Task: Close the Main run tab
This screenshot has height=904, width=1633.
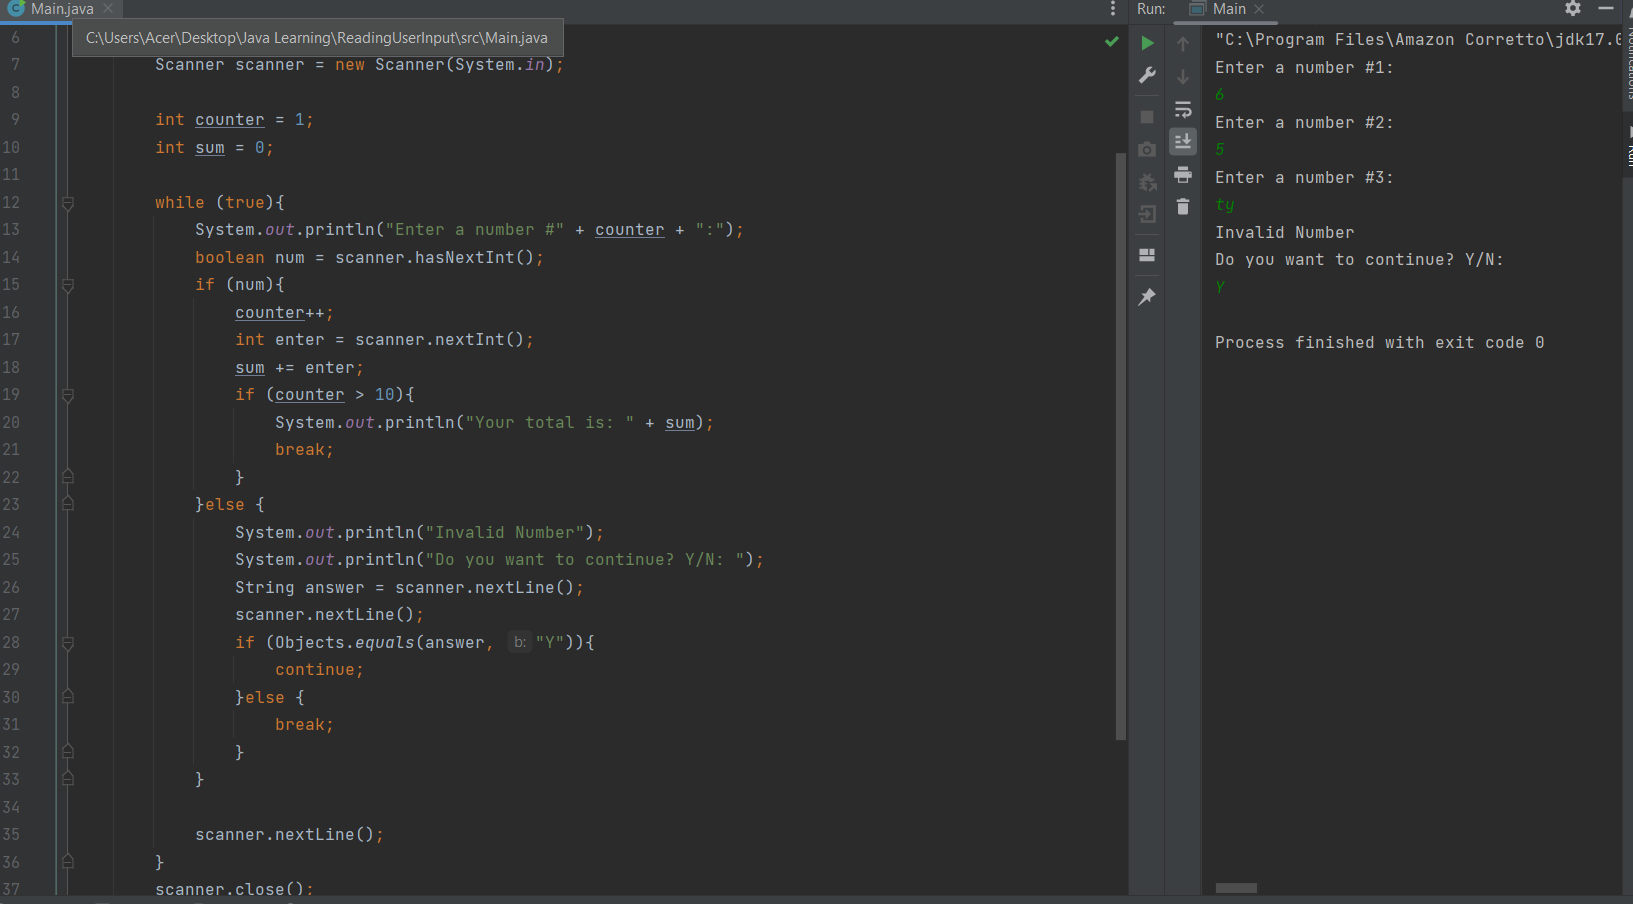Action: (x=1259, y=9)
